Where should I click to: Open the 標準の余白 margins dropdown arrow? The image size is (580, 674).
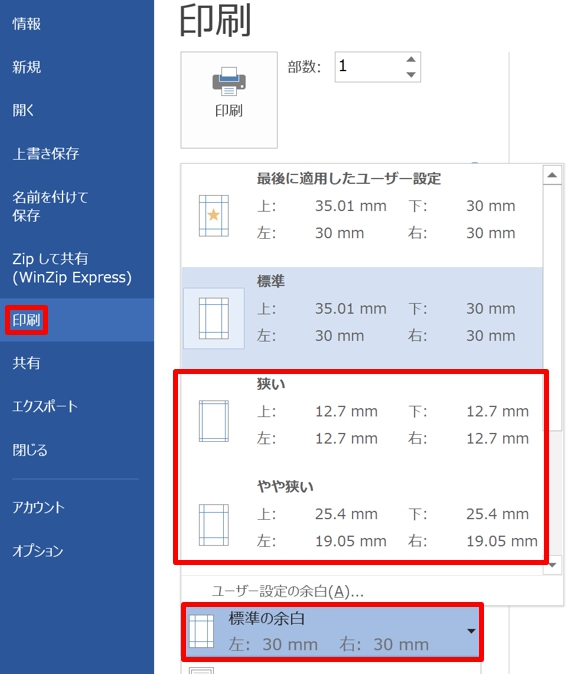(471, 631)
